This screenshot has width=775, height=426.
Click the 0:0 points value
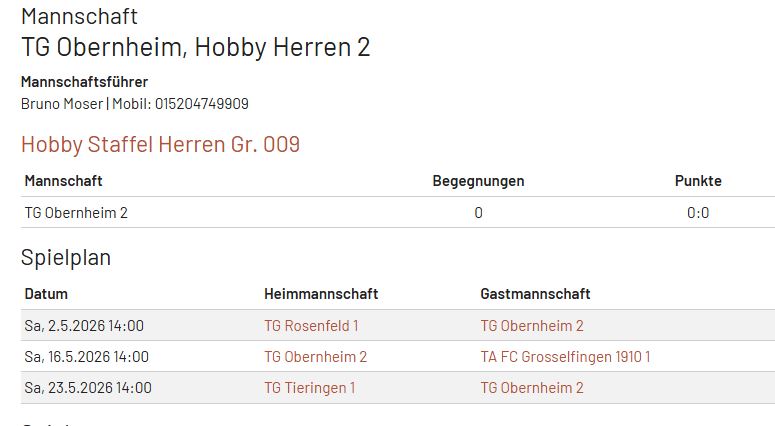pos(698,213)
